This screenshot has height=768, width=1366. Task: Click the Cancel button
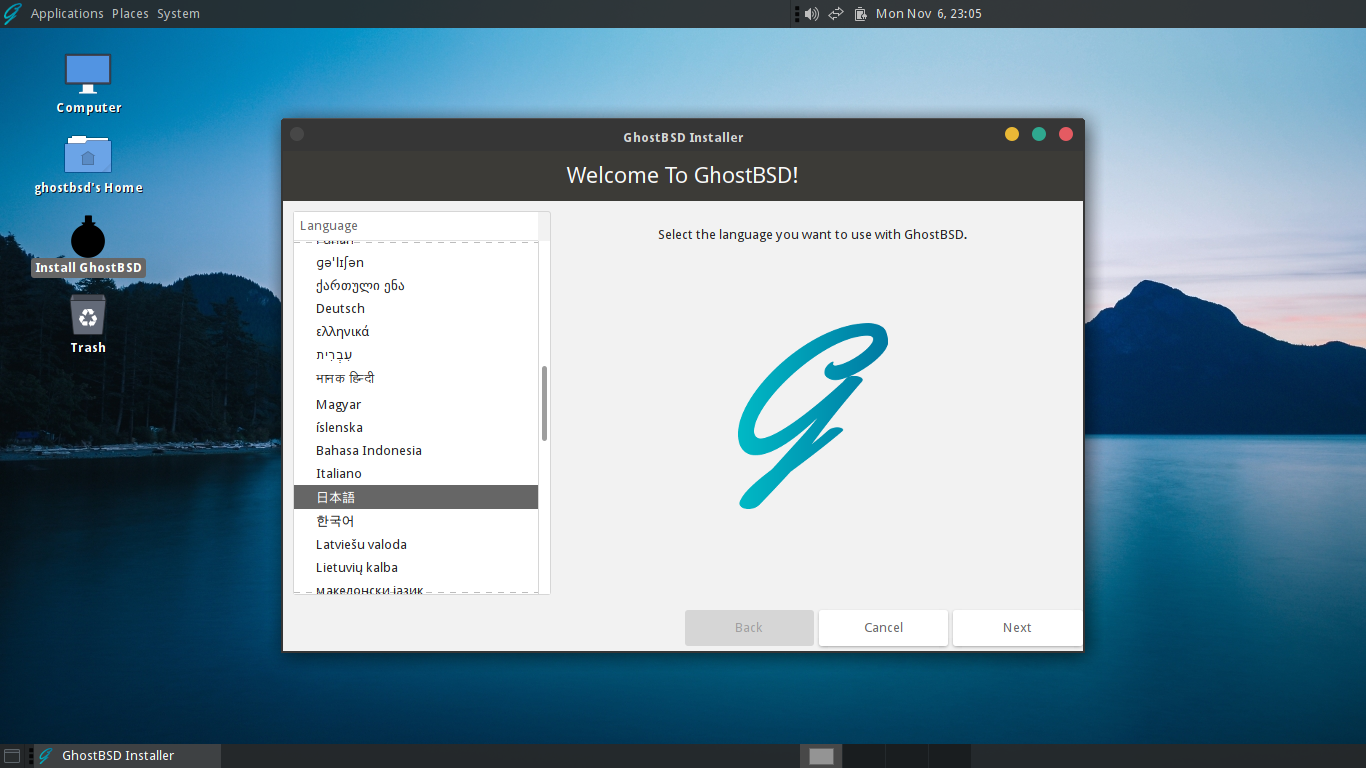883,628
